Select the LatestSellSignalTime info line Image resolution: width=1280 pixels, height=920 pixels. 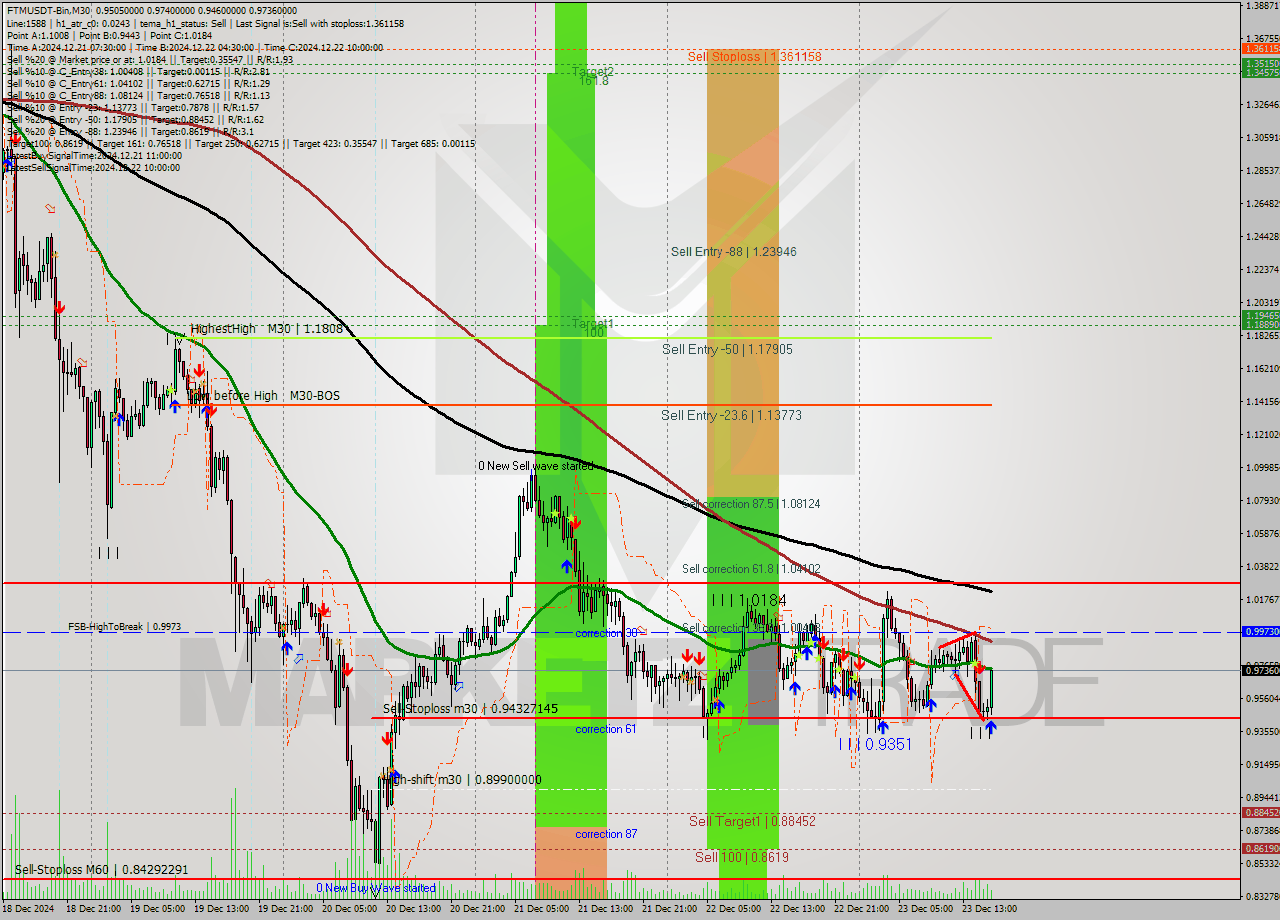(x=94, y=167)
